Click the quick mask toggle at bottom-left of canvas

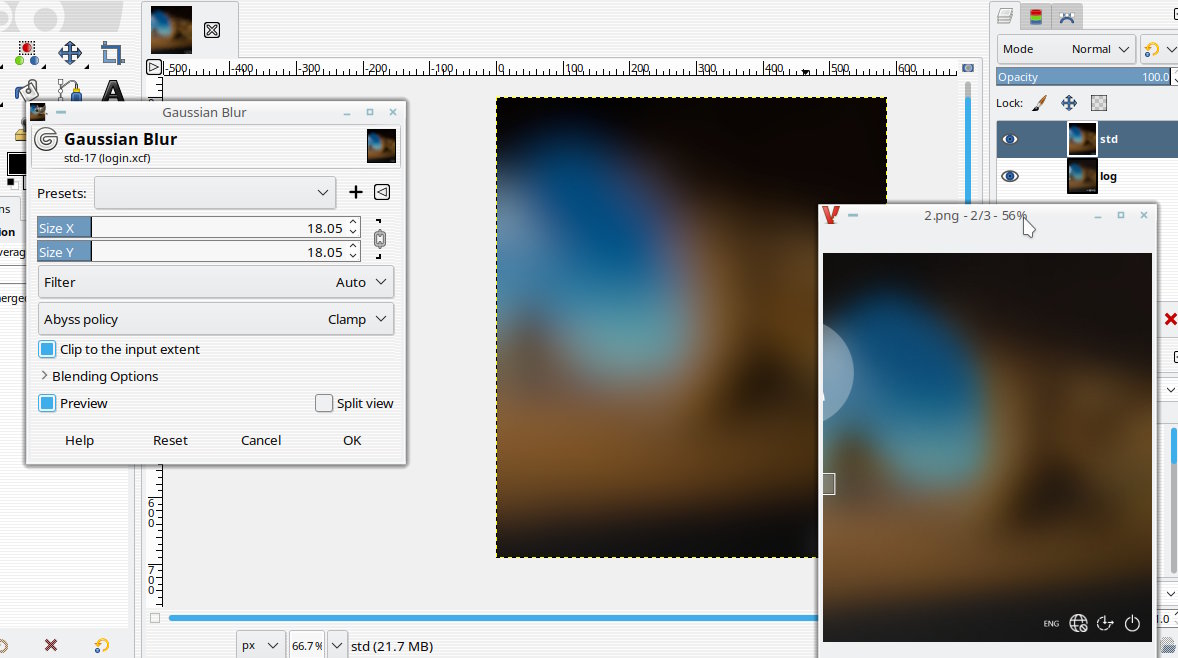click(x=155, y=618)
